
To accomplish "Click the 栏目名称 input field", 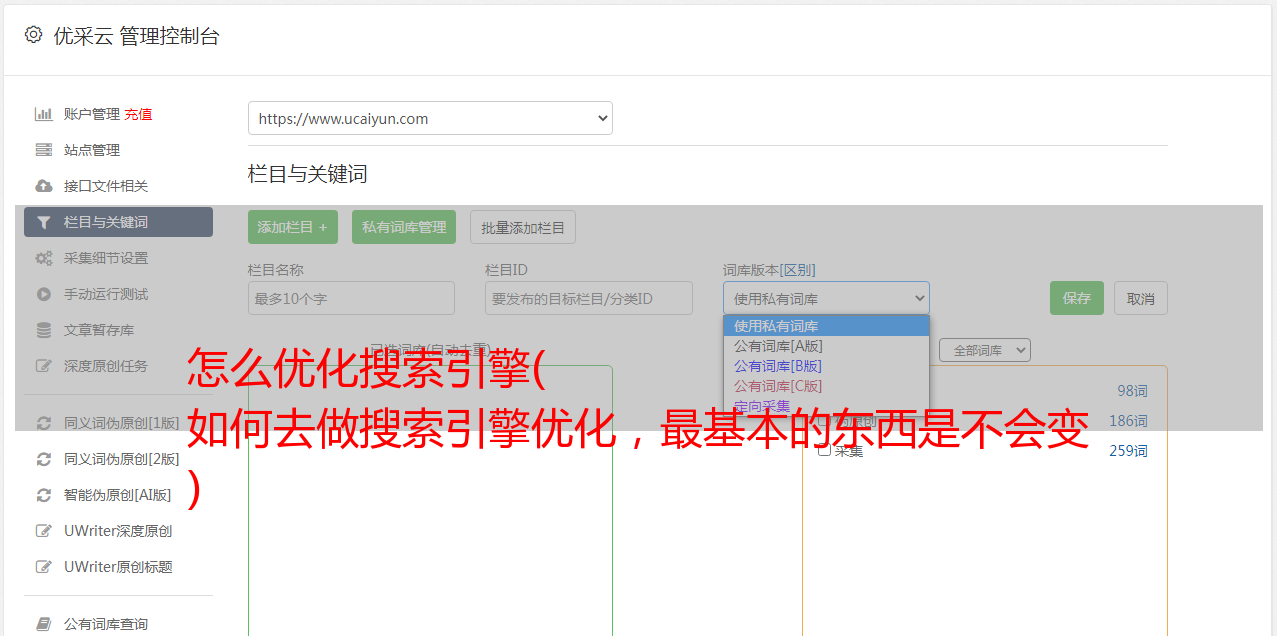I will point(351,298).
